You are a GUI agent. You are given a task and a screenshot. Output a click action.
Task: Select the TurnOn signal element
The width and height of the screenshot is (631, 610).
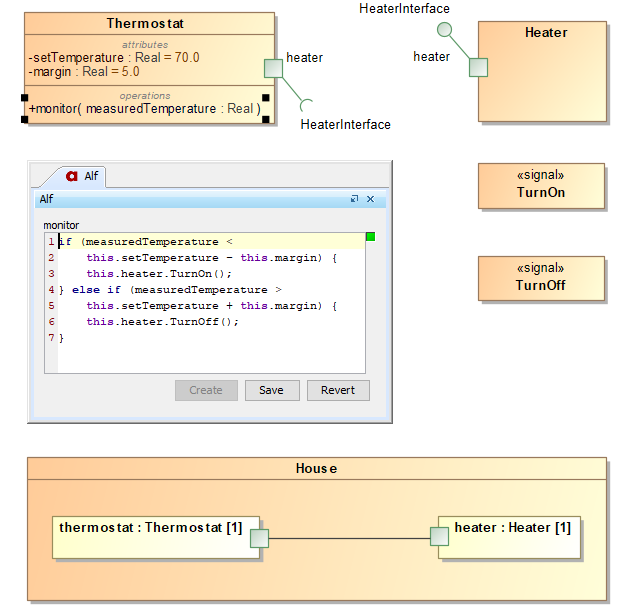click(x=541, y=185)
